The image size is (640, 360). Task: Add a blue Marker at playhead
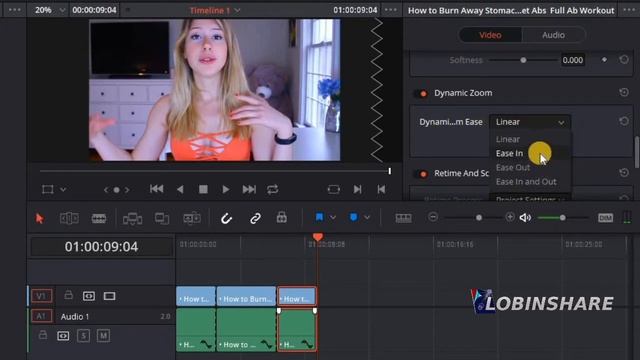[x=353, y=217]
